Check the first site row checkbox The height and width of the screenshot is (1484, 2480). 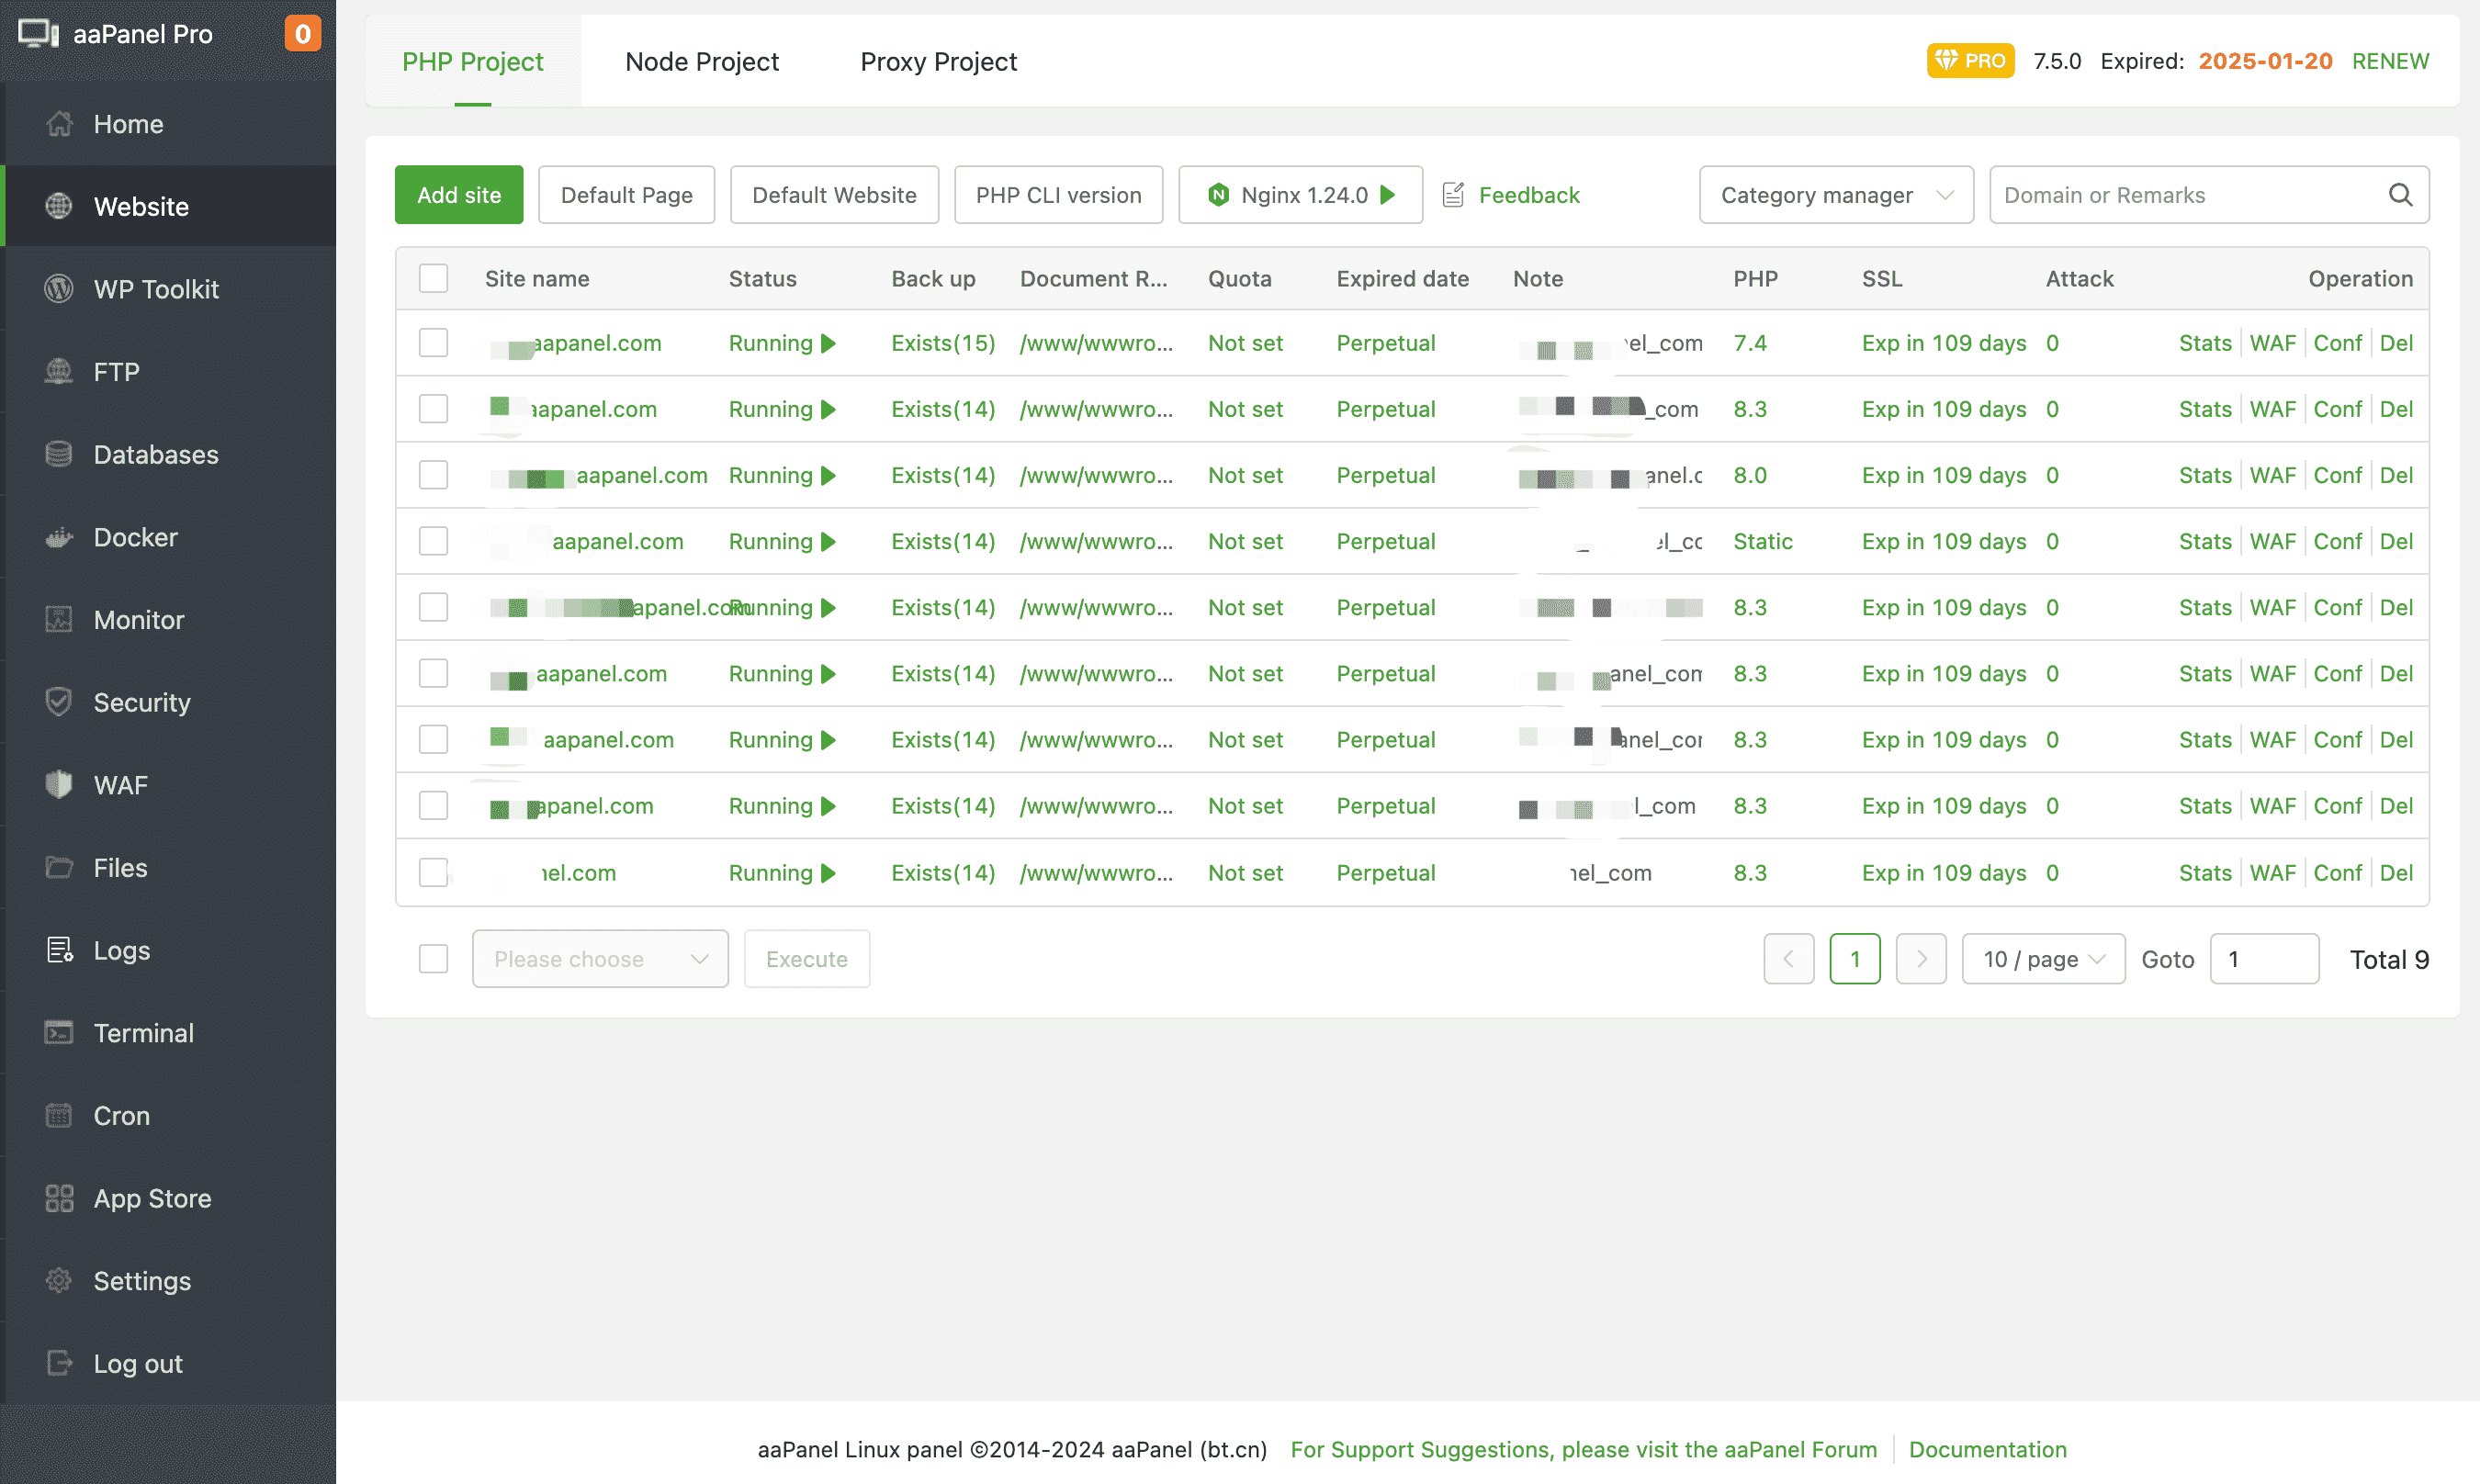tap(433, 343)
